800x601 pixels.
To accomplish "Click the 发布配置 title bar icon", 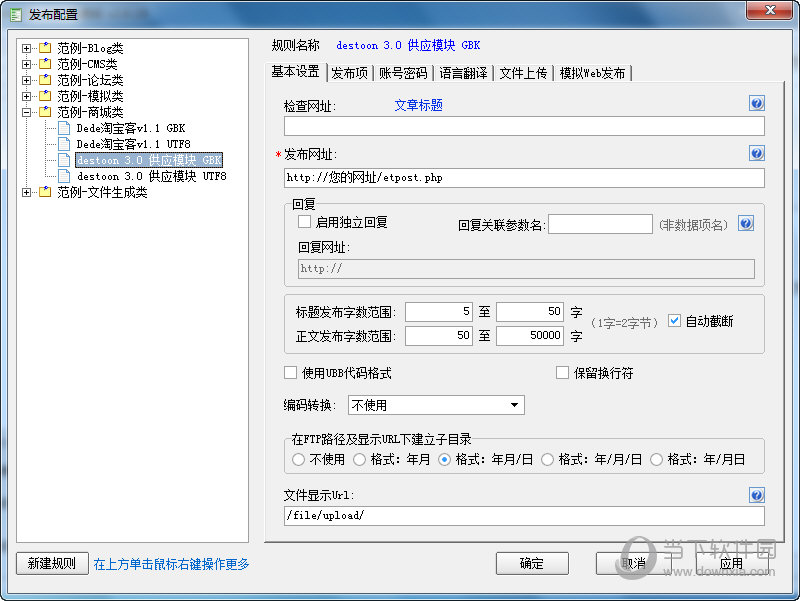I will [16, 15].
